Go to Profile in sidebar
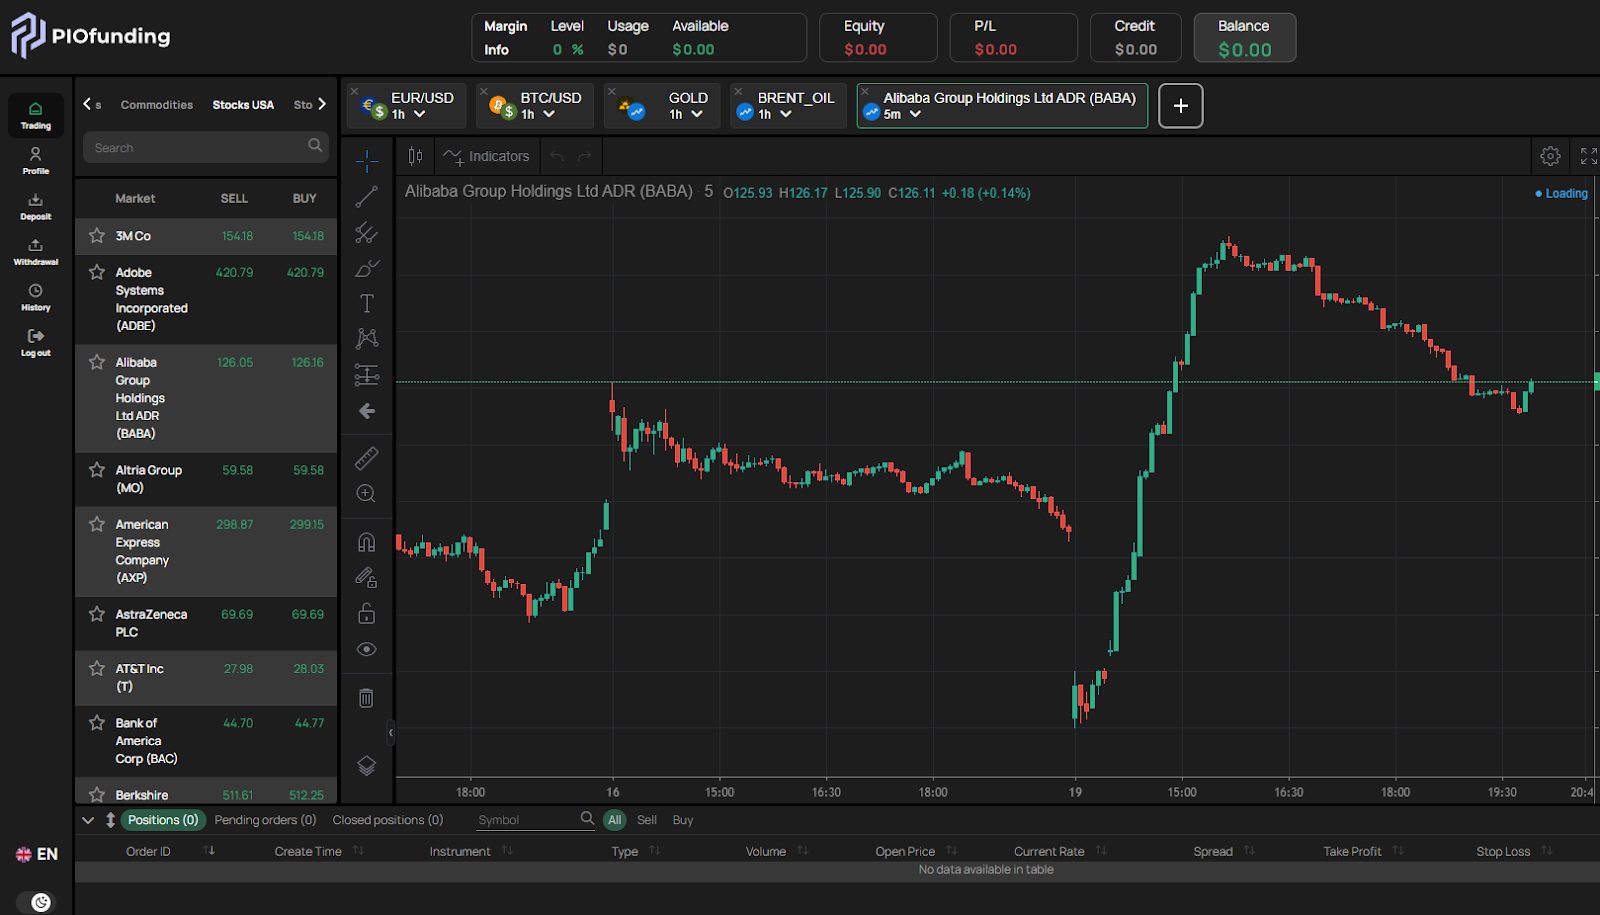The width and height of the screenshot is (1600, 915). coord(36,161)
